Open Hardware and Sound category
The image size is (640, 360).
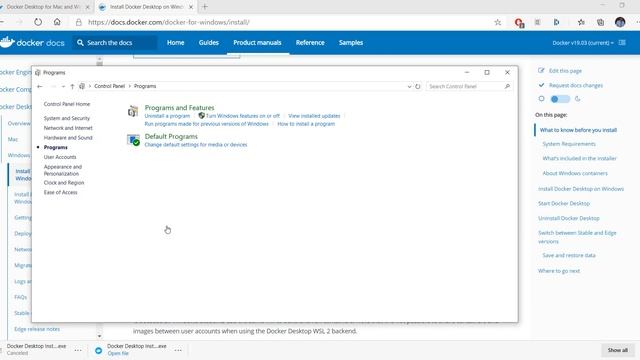[68, 138]
